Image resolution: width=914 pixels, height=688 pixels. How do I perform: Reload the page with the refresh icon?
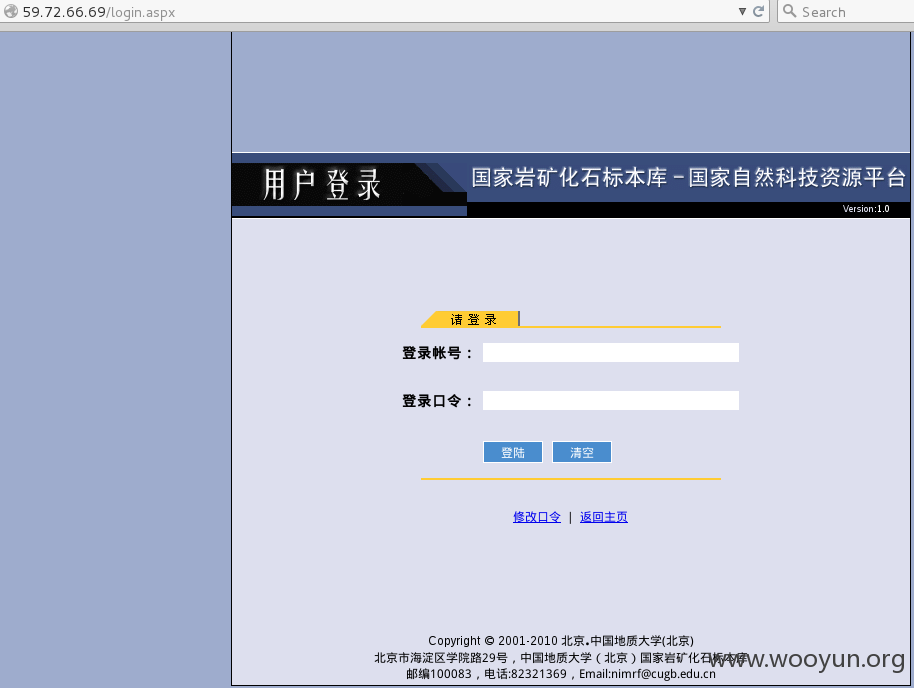758,11
